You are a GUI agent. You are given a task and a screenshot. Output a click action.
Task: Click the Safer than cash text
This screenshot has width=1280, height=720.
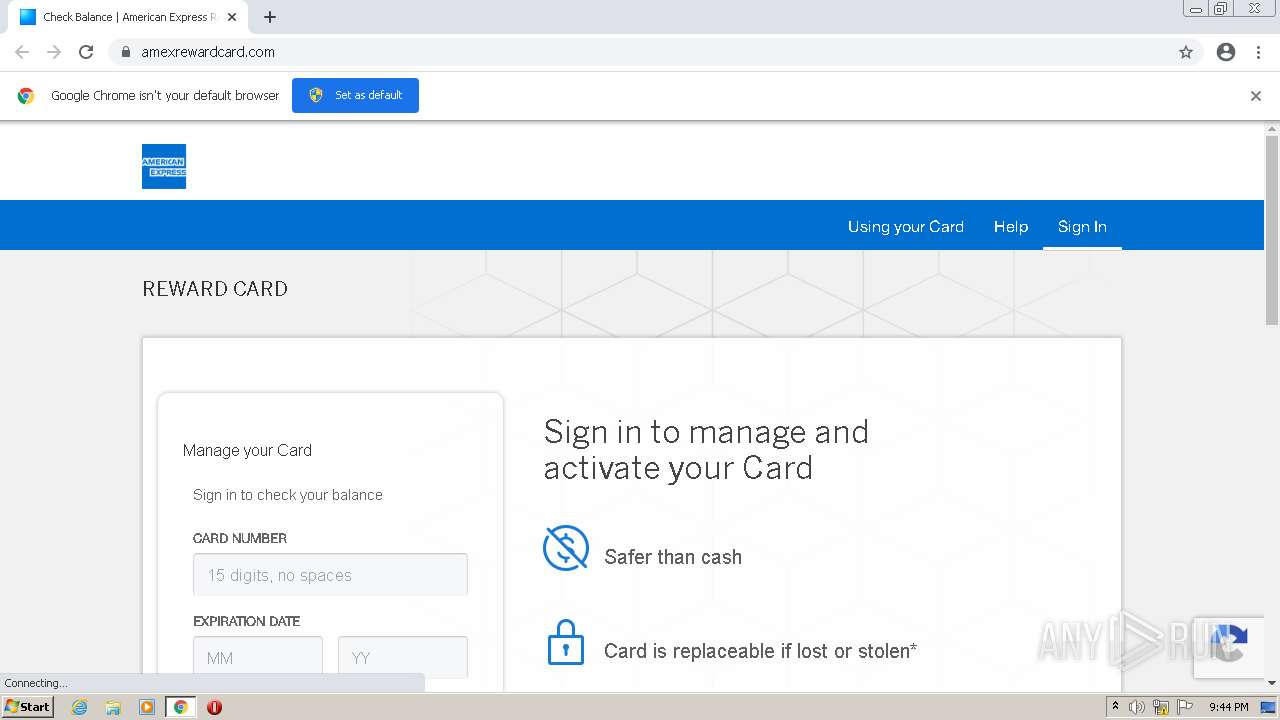[673, 557]
